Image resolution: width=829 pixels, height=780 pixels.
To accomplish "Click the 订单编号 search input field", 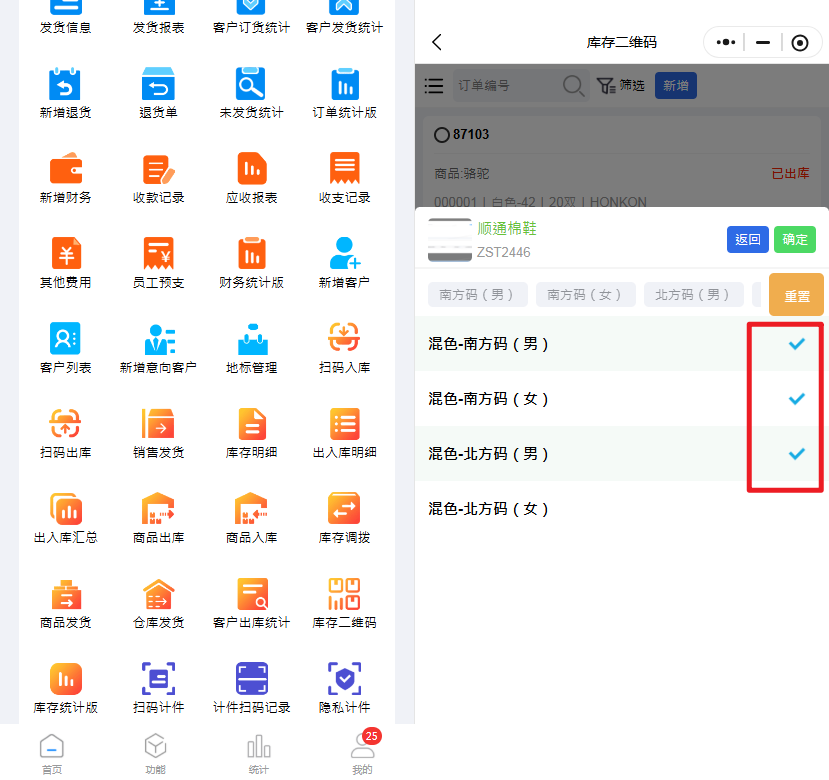I will (x=505, y=86).
